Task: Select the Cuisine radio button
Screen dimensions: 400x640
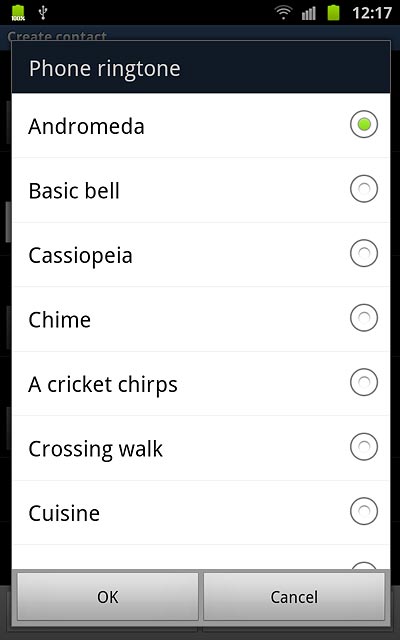Action: [x=364, y=511]
